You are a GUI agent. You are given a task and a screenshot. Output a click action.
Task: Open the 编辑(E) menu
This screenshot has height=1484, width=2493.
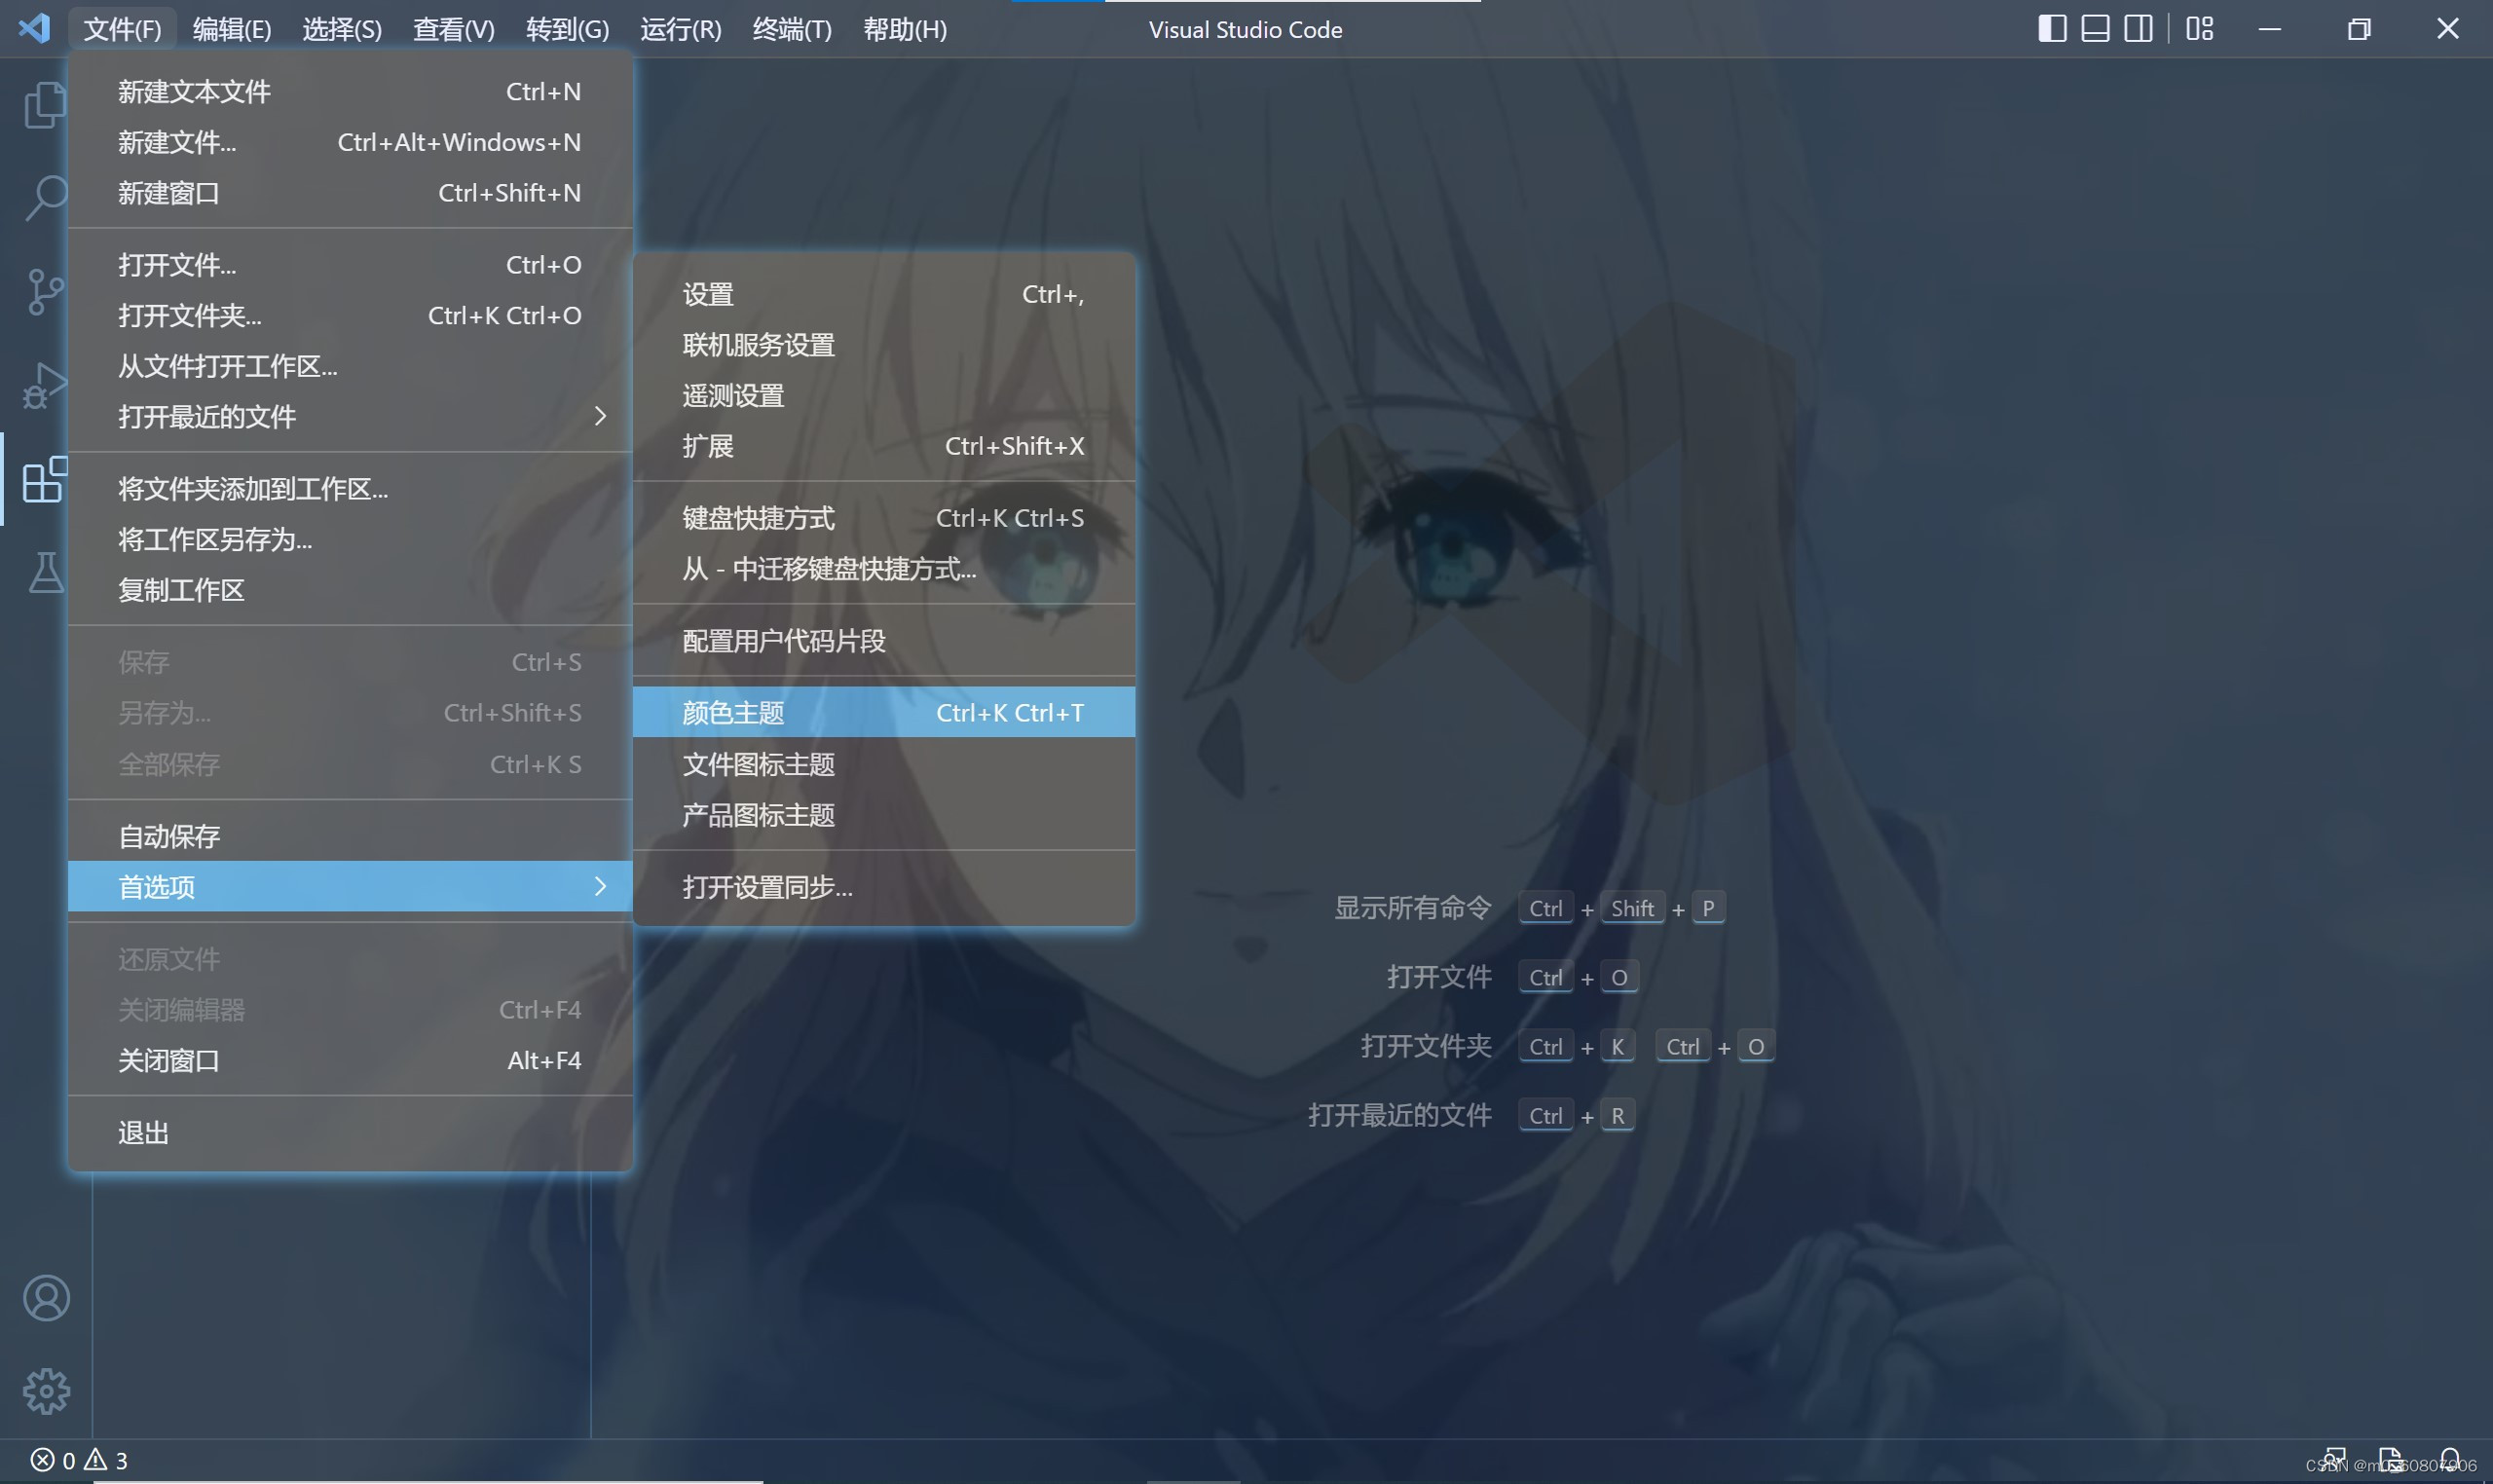tap(231, 29)
